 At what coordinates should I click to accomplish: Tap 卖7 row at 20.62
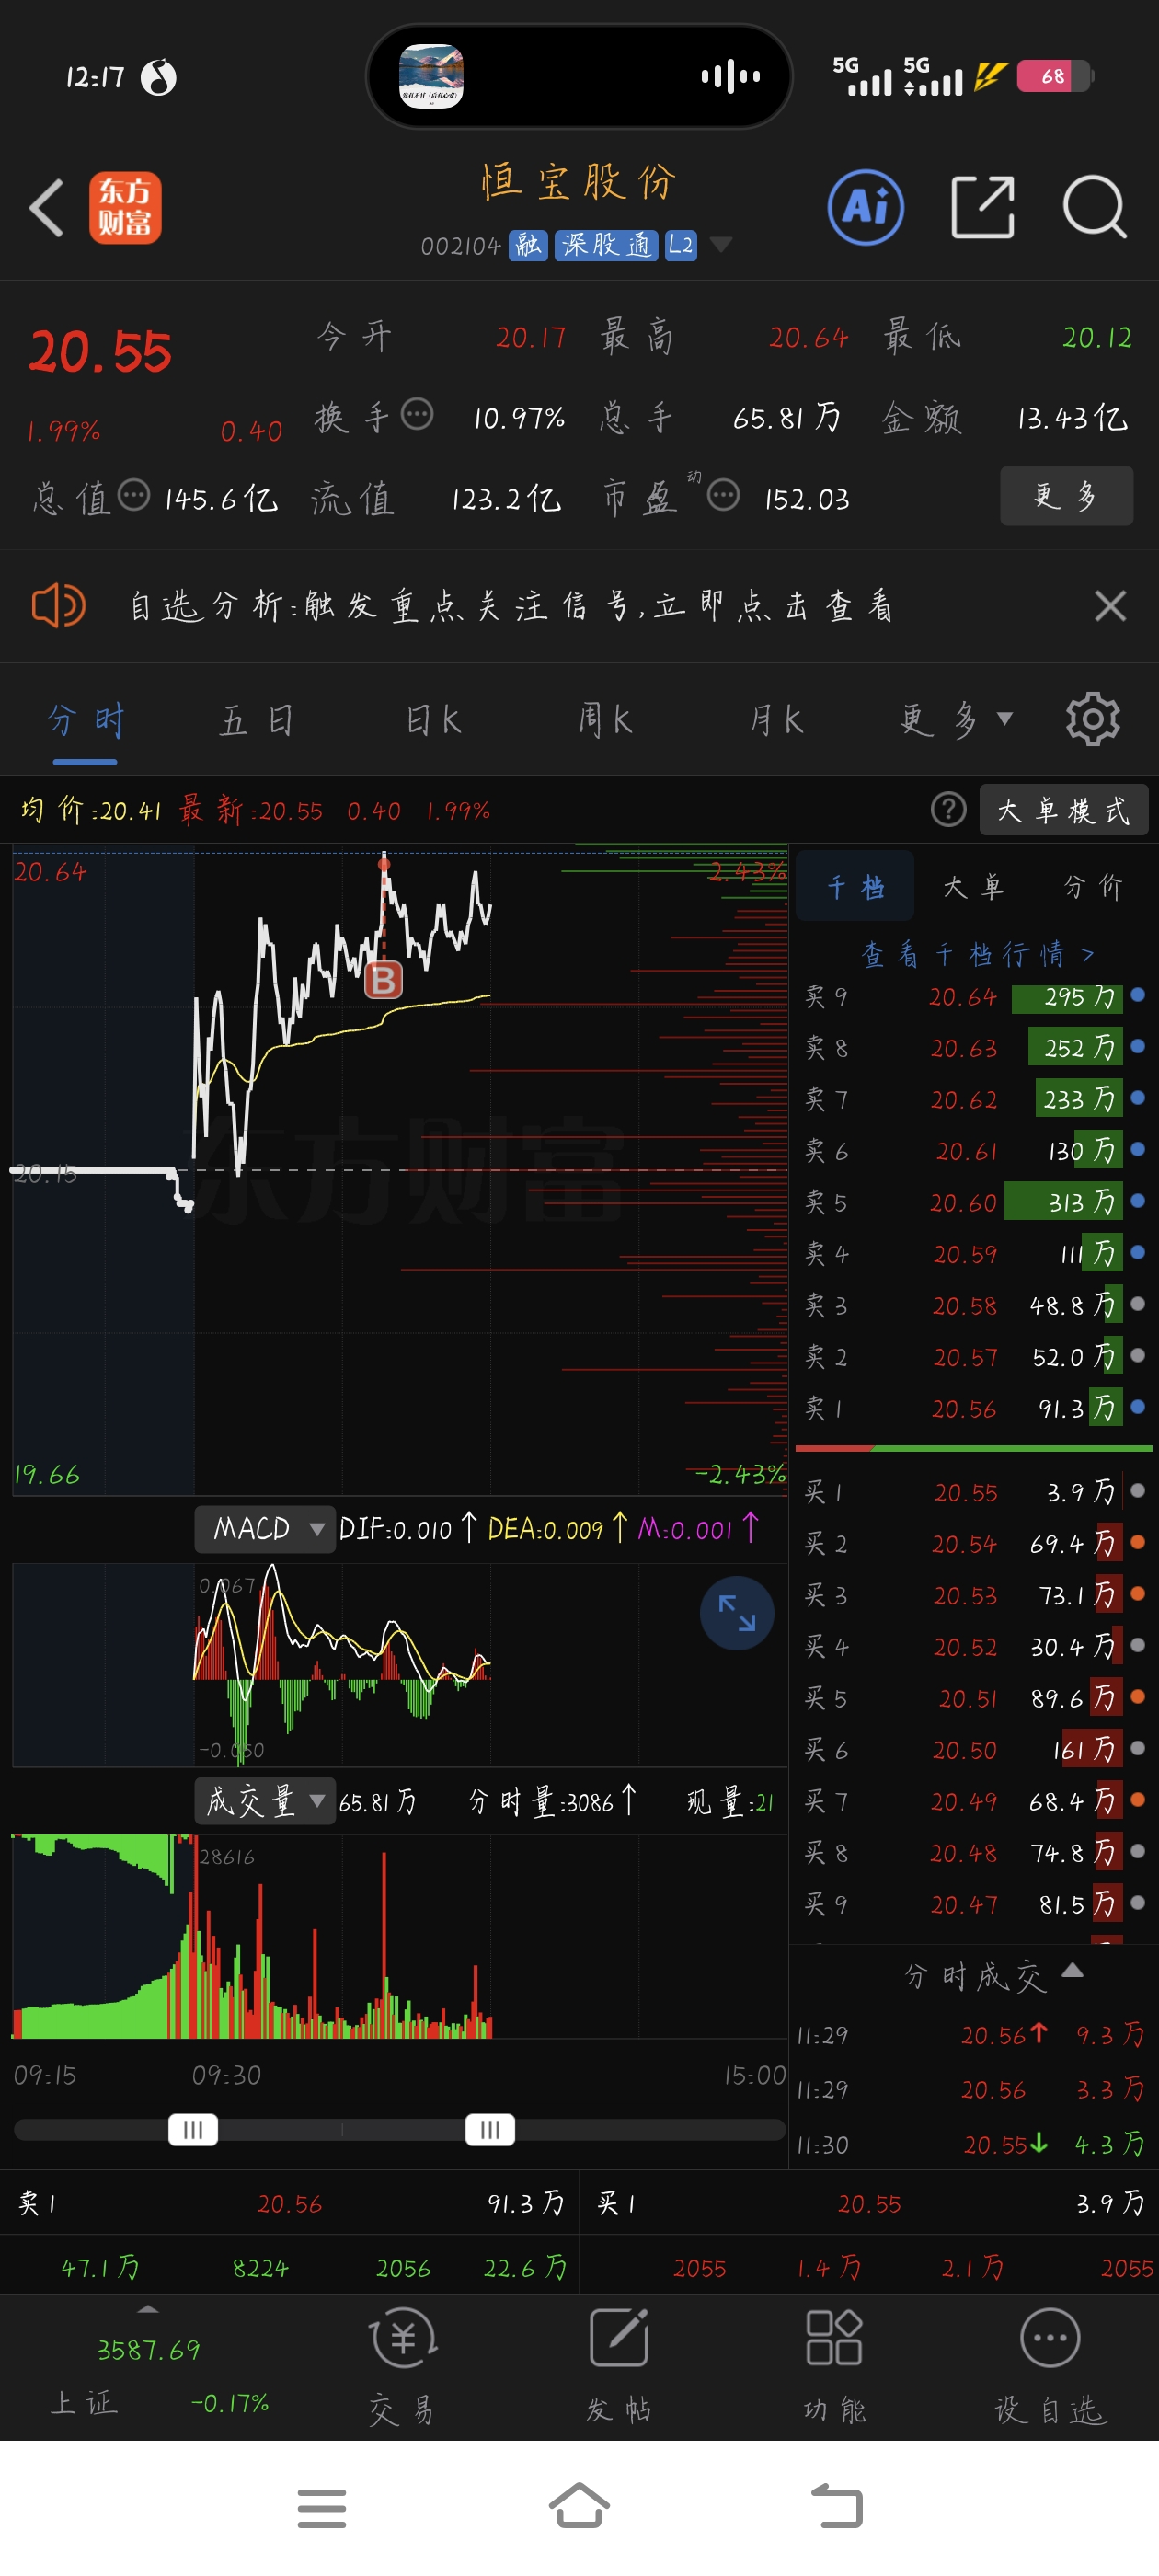(x=975, y=1099)
